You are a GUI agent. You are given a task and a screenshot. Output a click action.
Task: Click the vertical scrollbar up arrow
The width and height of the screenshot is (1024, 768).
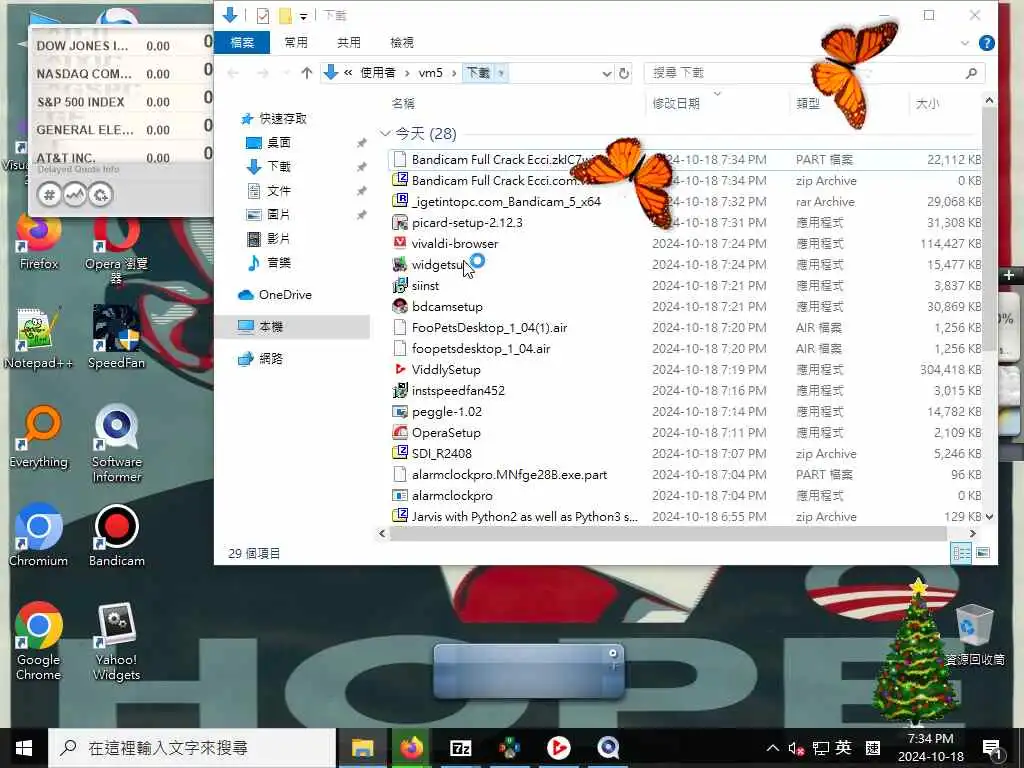pyautogui.click(x=989, y=101)
